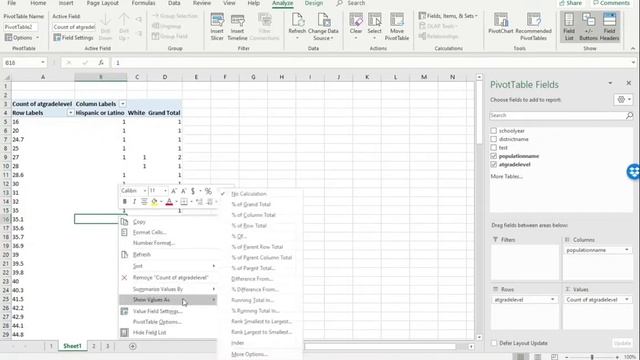Click More Tables link

[506, 176]
